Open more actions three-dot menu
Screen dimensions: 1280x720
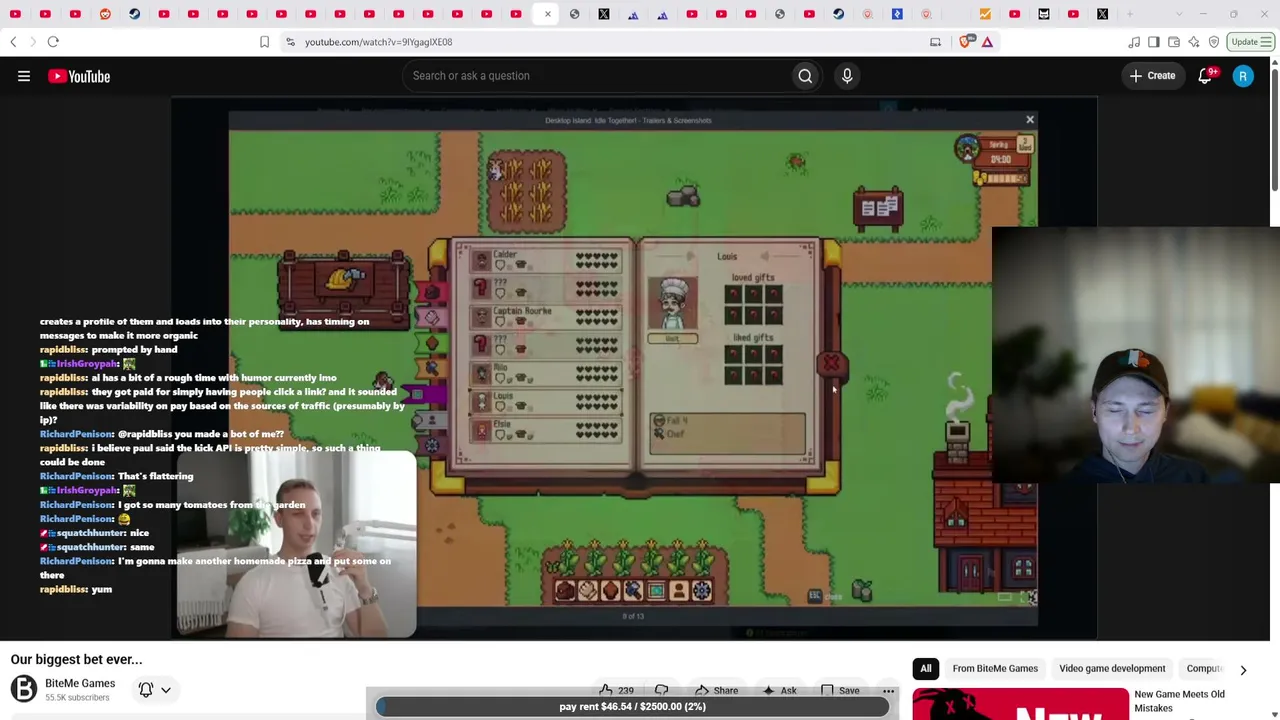tap(888, 690)
